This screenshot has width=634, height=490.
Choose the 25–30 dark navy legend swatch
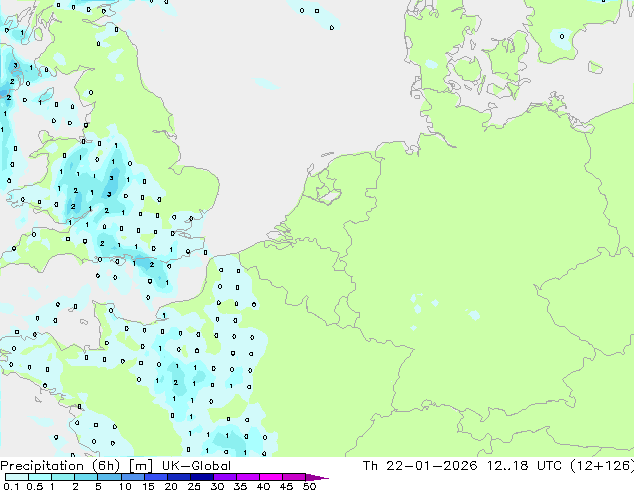point(202,477)
